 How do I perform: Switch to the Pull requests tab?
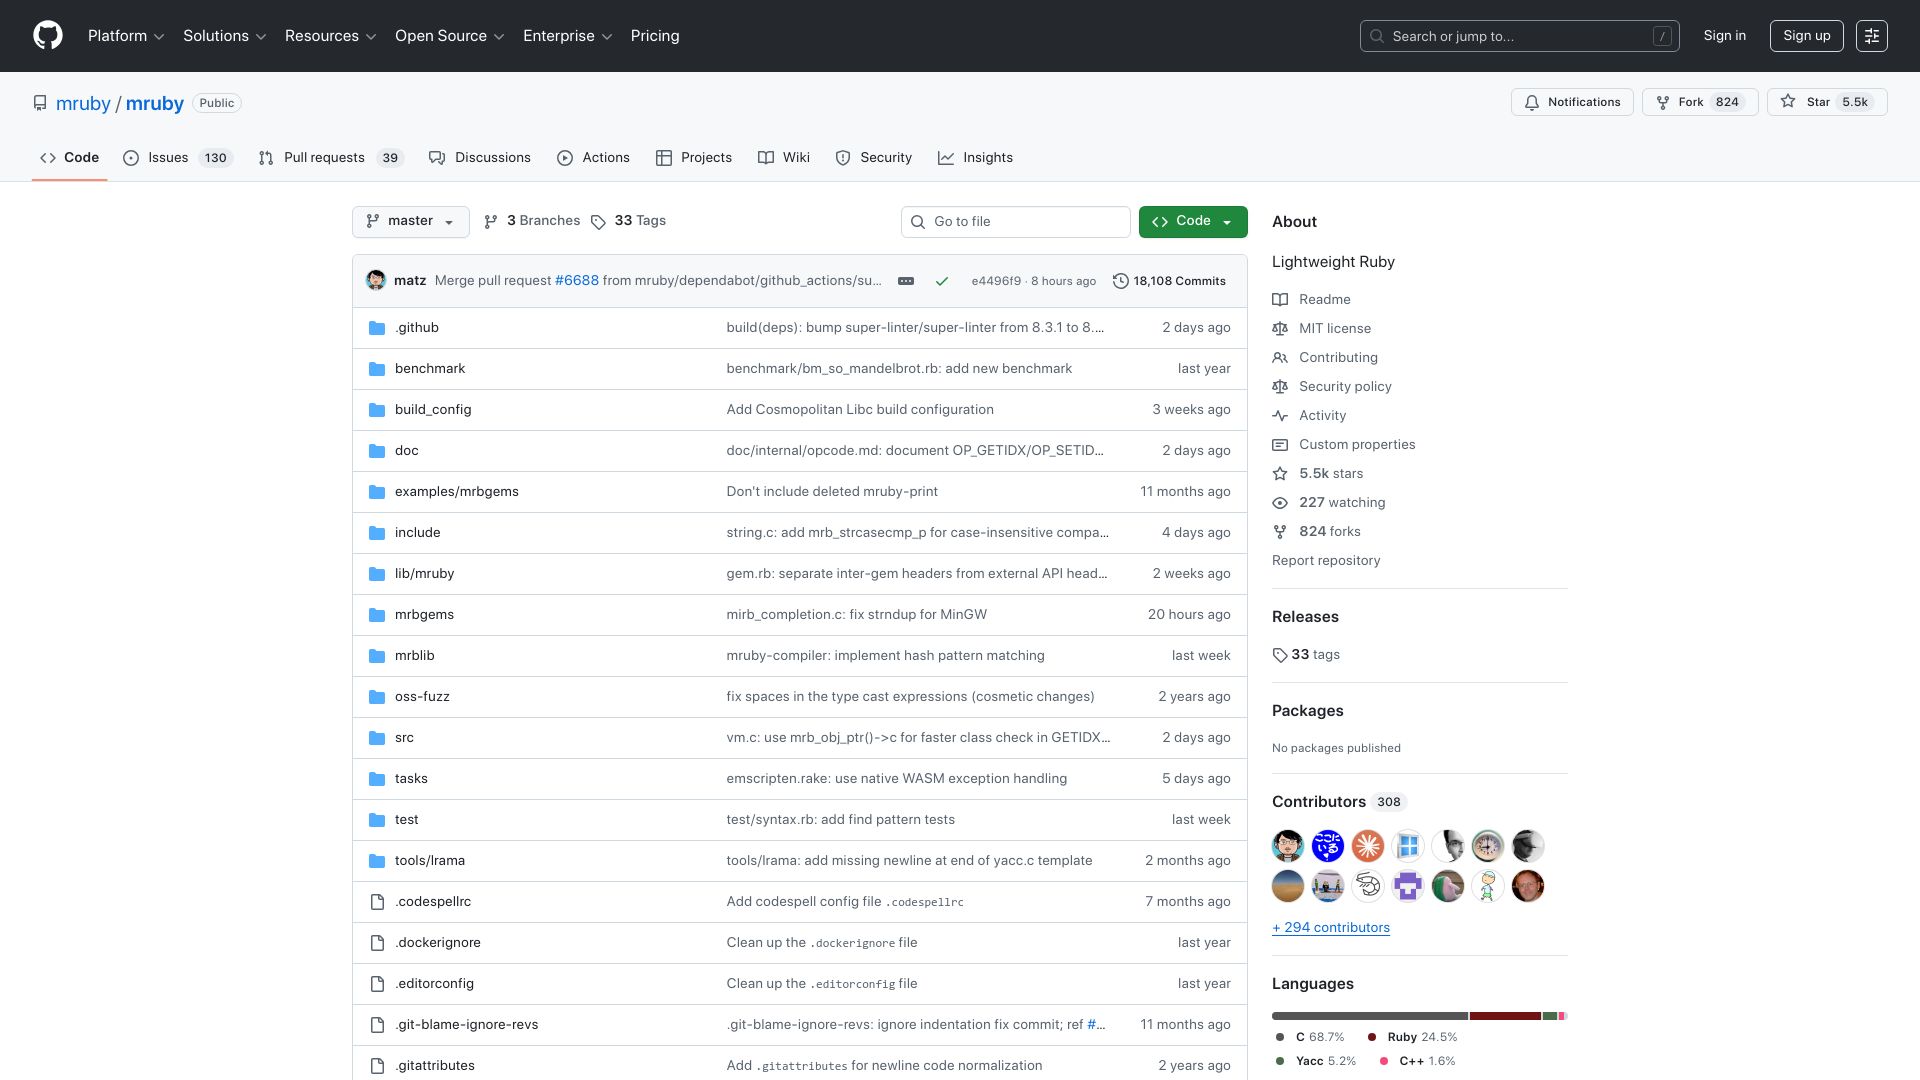point(330,158)
